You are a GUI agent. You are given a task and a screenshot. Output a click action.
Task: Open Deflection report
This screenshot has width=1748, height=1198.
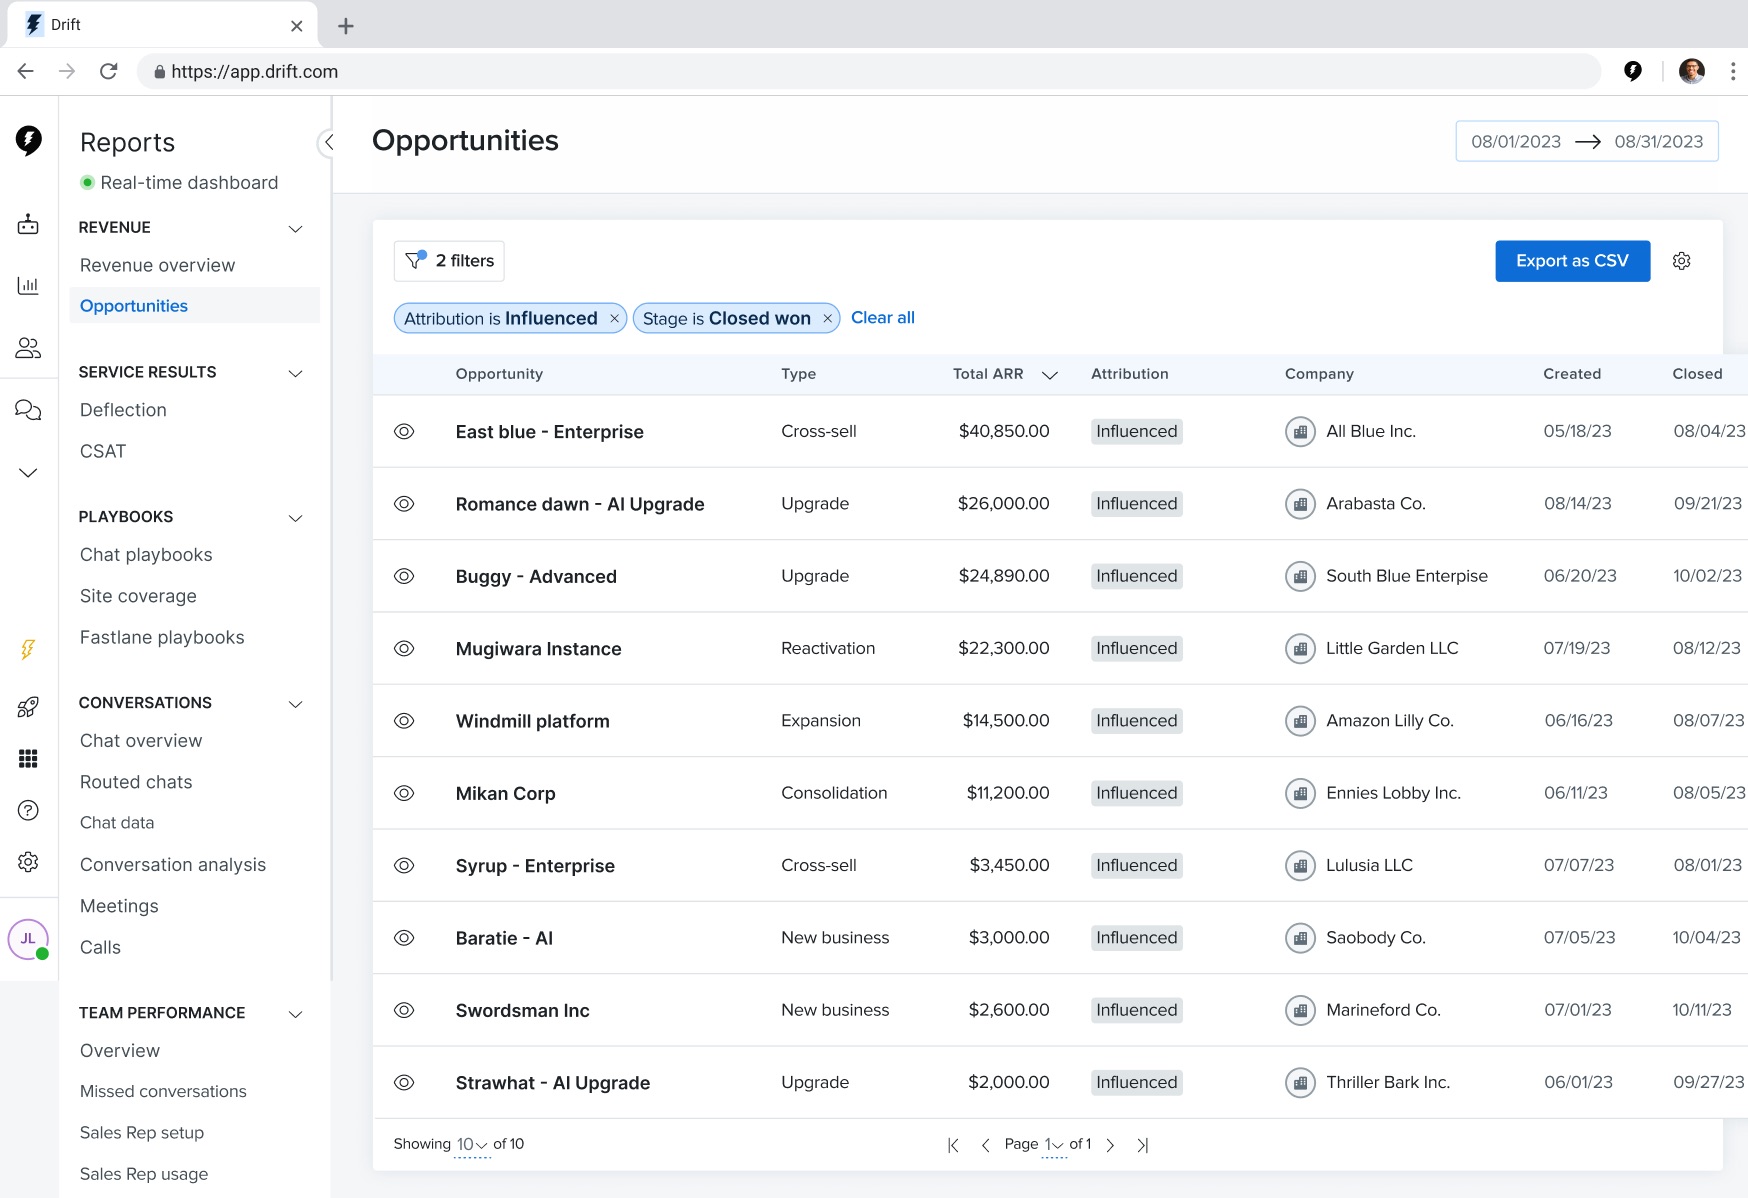(123, 410)
